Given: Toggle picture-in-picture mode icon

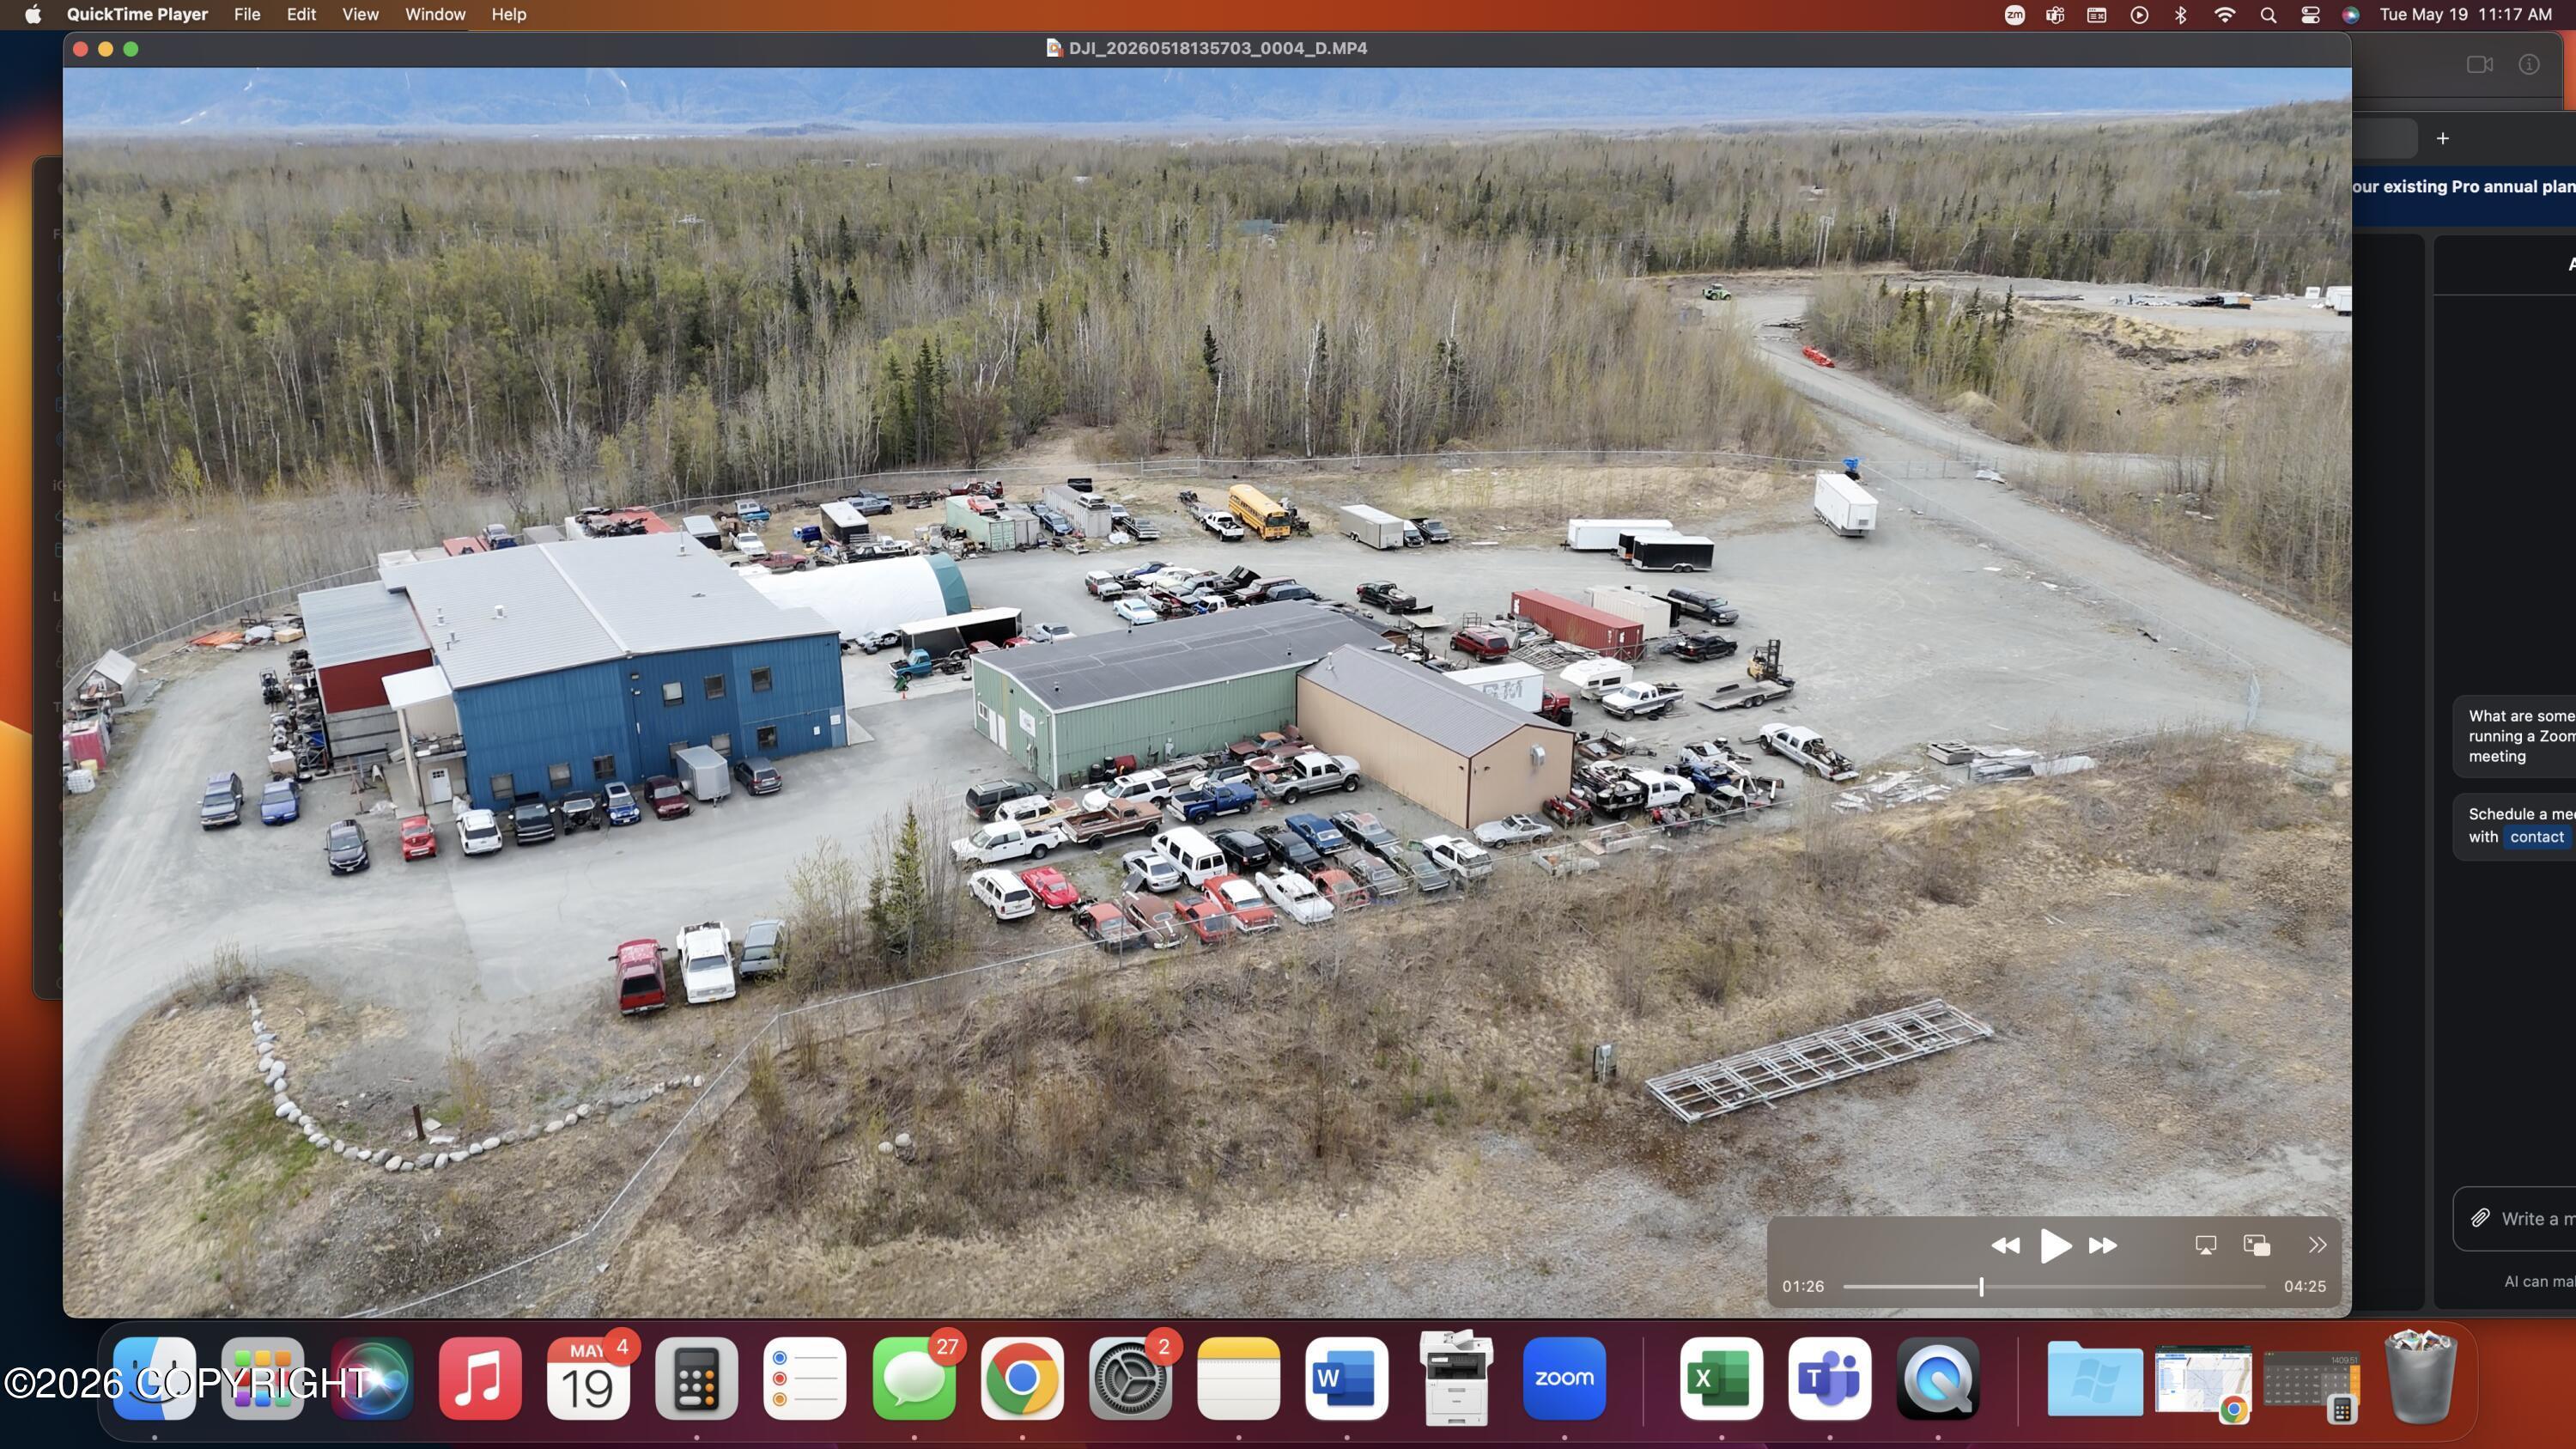Looking at the screenshot, I should pos(2257,1245).
